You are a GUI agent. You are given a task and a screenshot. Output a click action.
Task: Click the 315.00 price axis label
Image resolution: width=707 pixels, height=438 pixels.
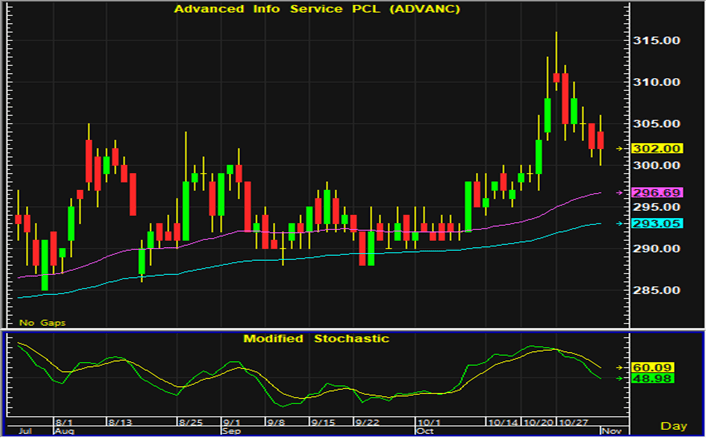coord(656,40)
